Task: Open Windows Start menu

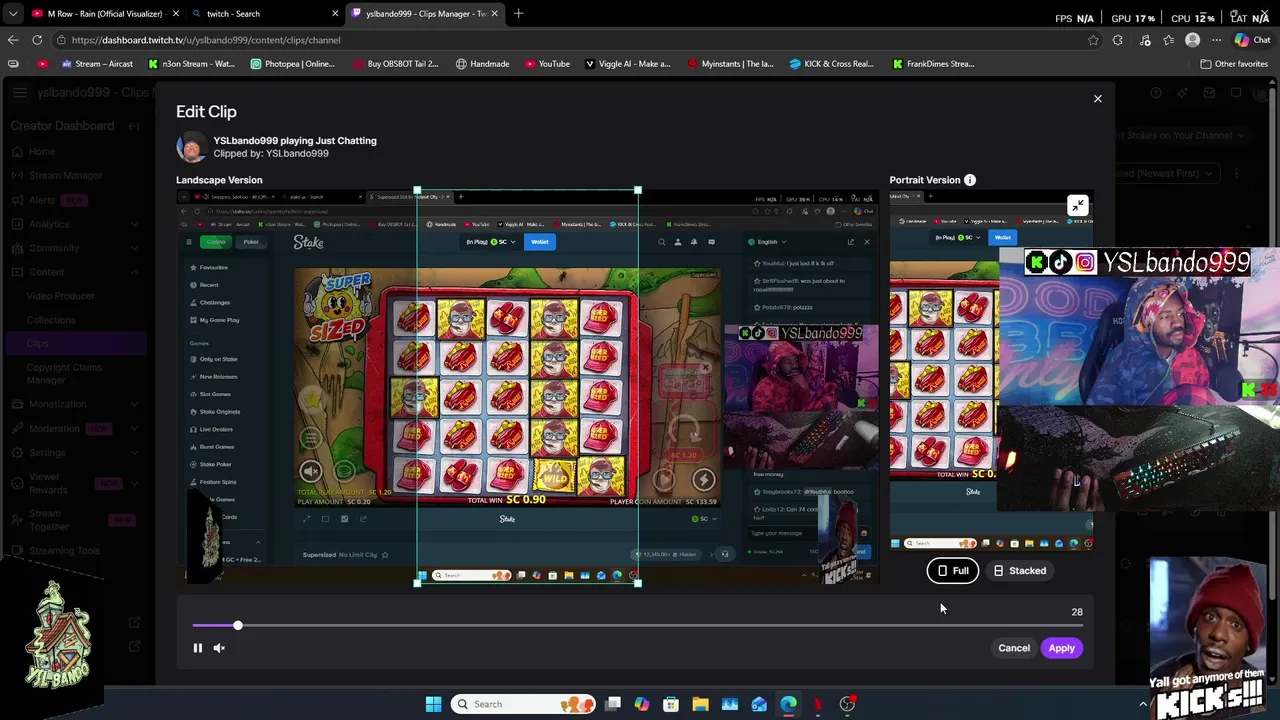Action: (433, 704)
